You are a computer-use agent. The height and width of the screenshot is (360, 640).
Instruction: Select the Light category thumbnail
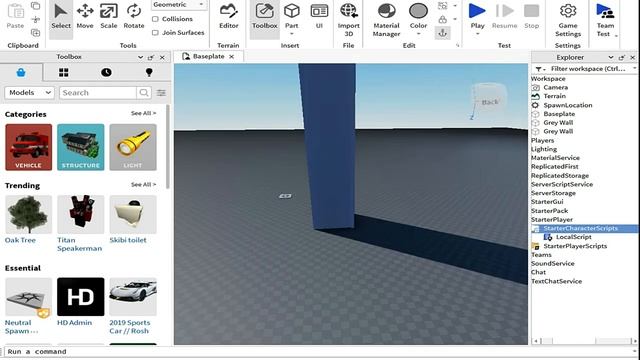tap(133, 147)
